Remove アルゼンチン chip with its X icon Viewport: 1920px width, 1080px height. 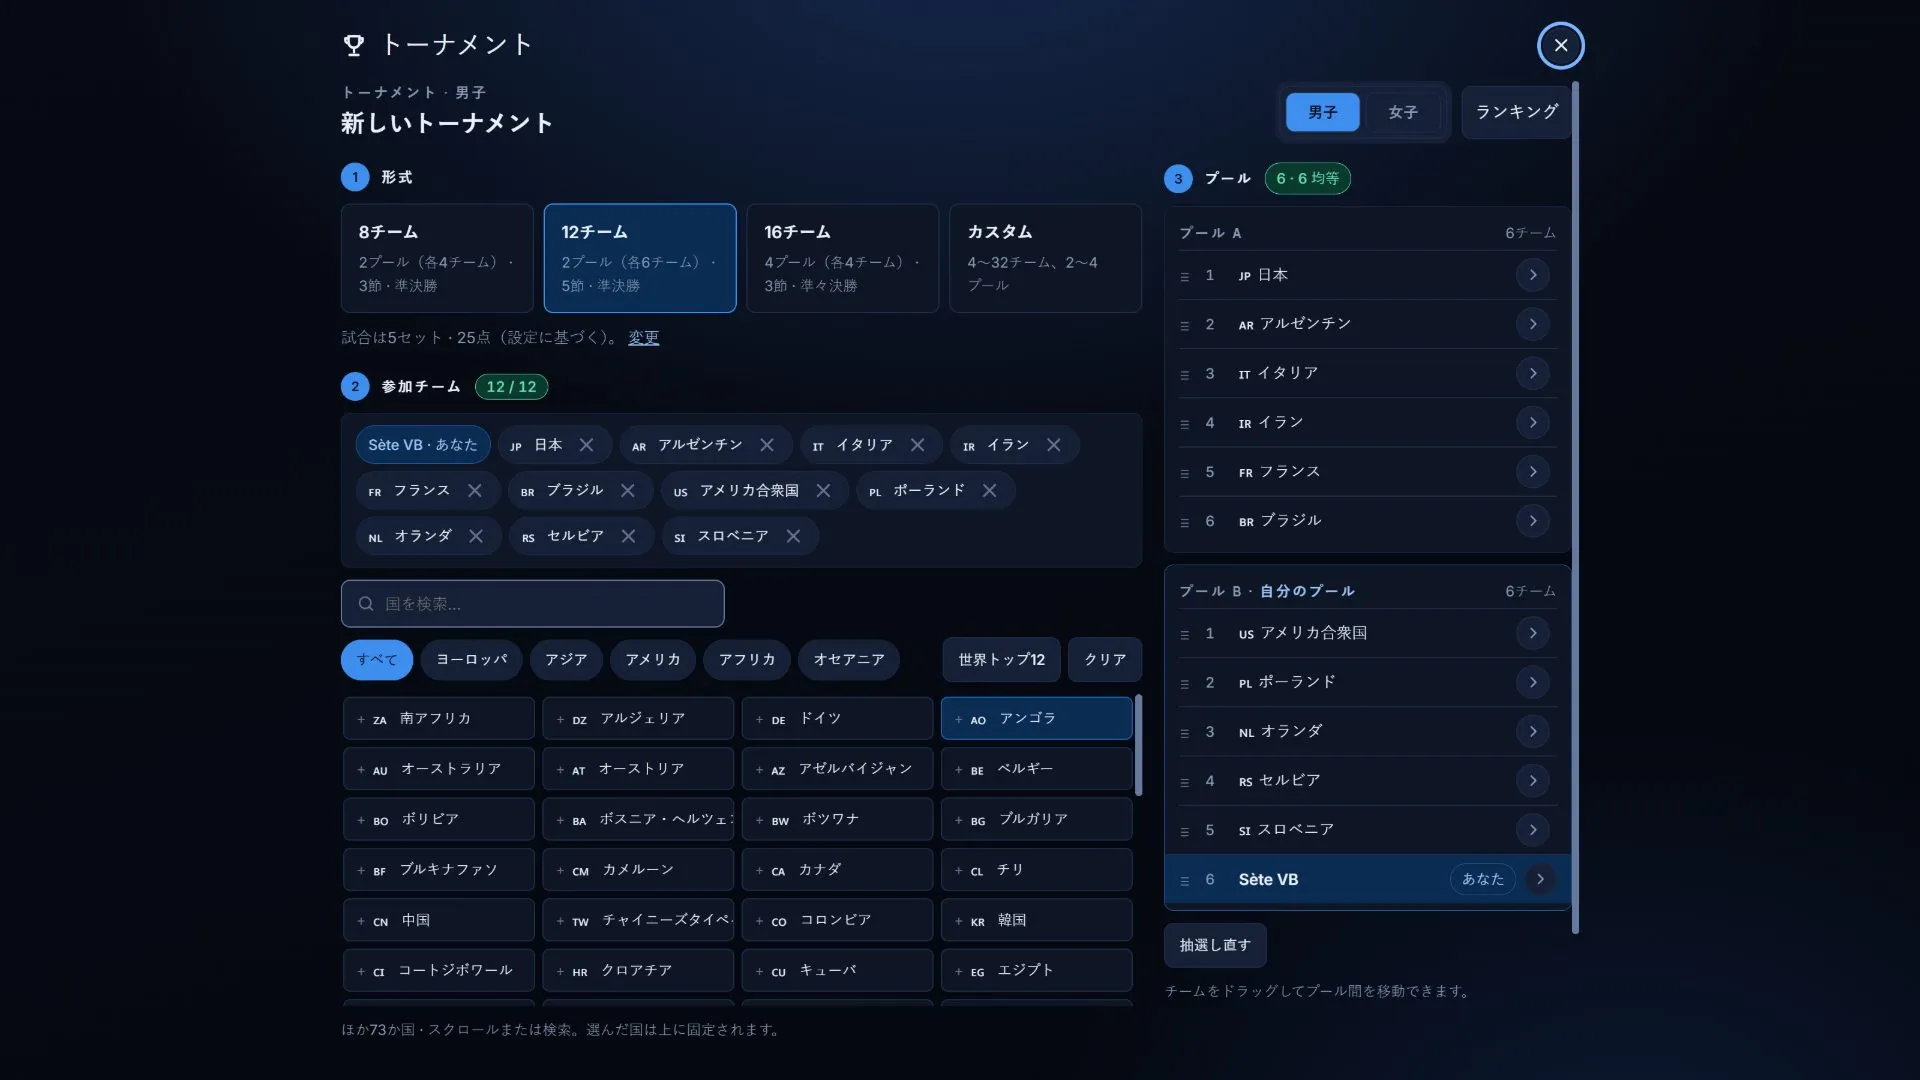[767, 445]
